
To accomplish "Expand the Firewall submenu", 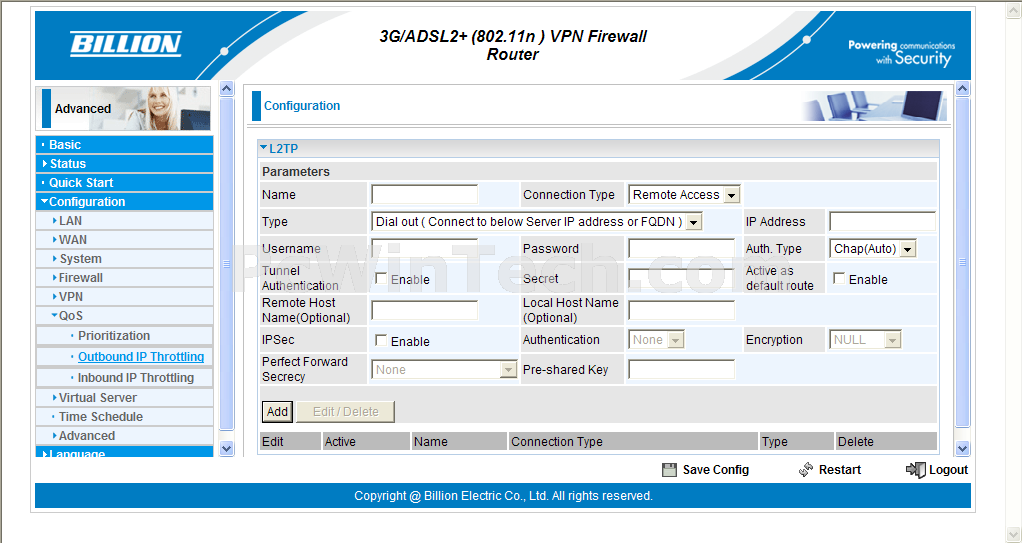I will tap(124, 278).
